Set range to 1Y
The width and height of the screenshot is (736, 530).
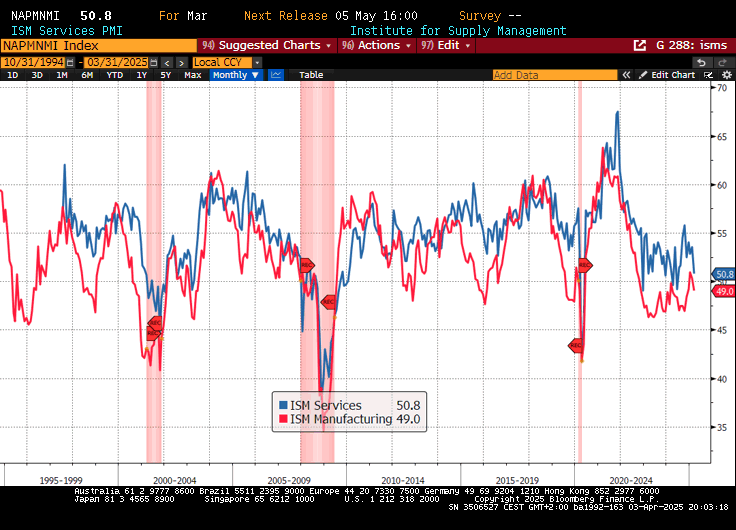(141, 75)
